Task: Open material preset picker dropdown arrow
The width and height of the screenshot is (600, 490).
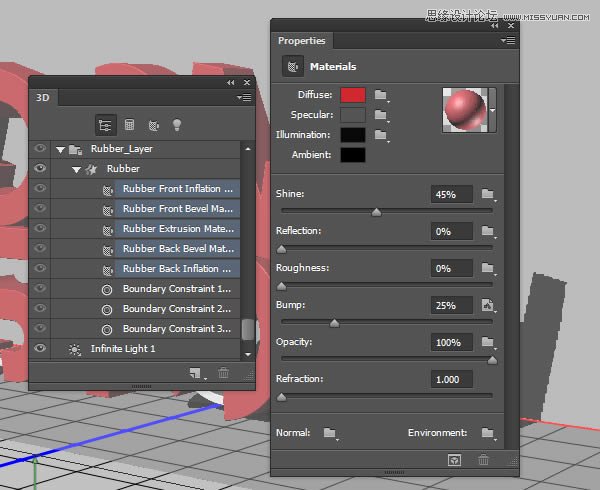Action: pyautogui.click(x=492, y=110)
